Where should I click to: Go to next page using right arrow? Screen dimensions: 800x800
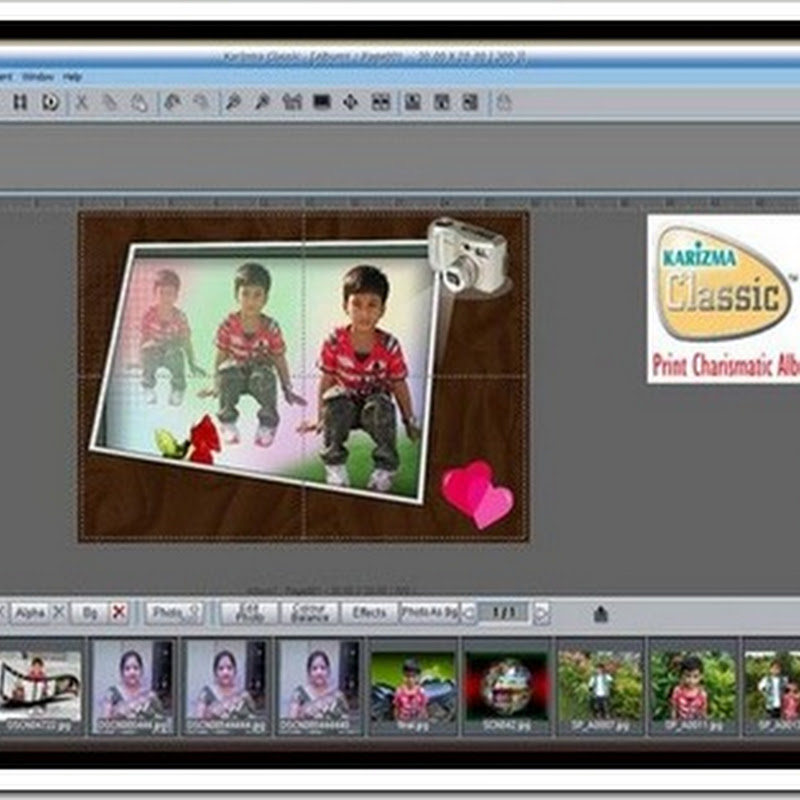coord(542,613)
